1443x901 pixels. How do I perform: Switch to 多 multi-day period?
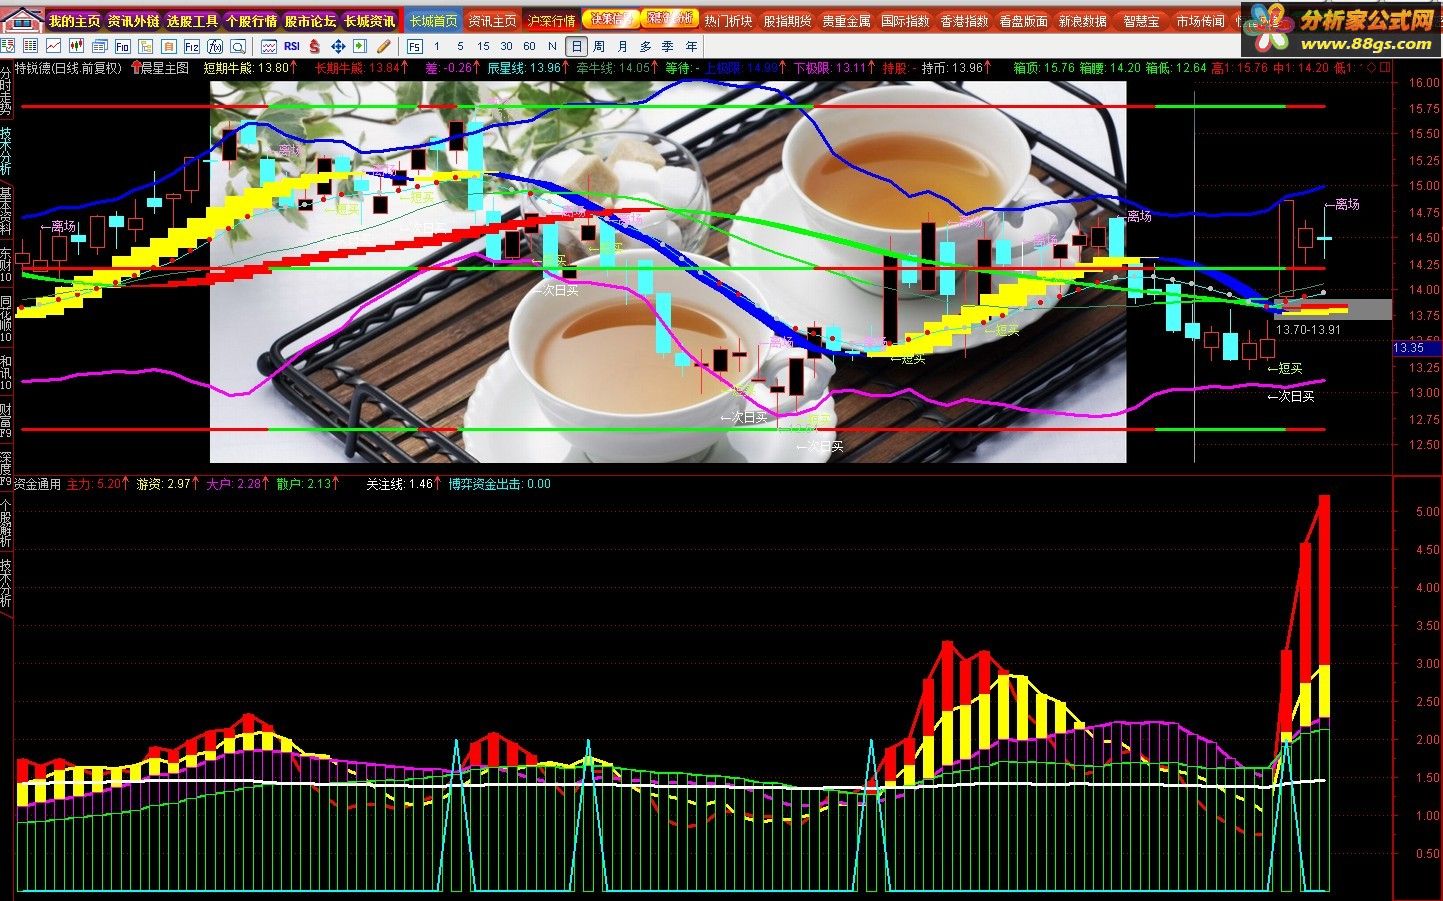[646, 46]
